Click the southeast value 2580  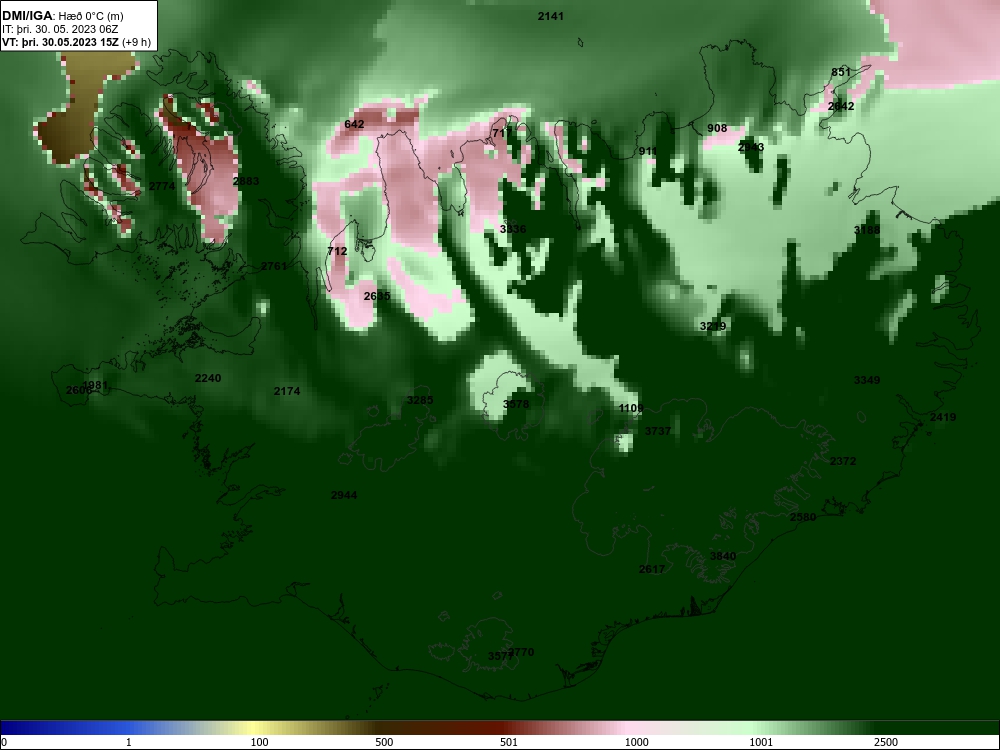(x=802, y=517)
